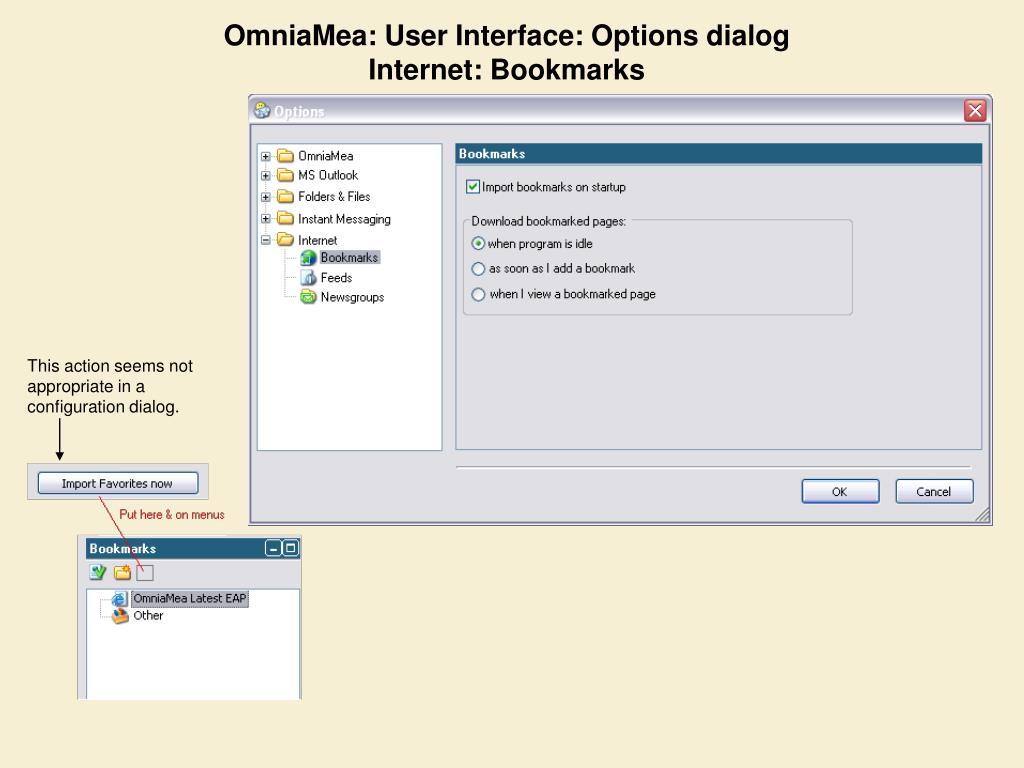Screen dimensions: 1024x768
Task: Close the Options dialog
Action: point(975,110)
